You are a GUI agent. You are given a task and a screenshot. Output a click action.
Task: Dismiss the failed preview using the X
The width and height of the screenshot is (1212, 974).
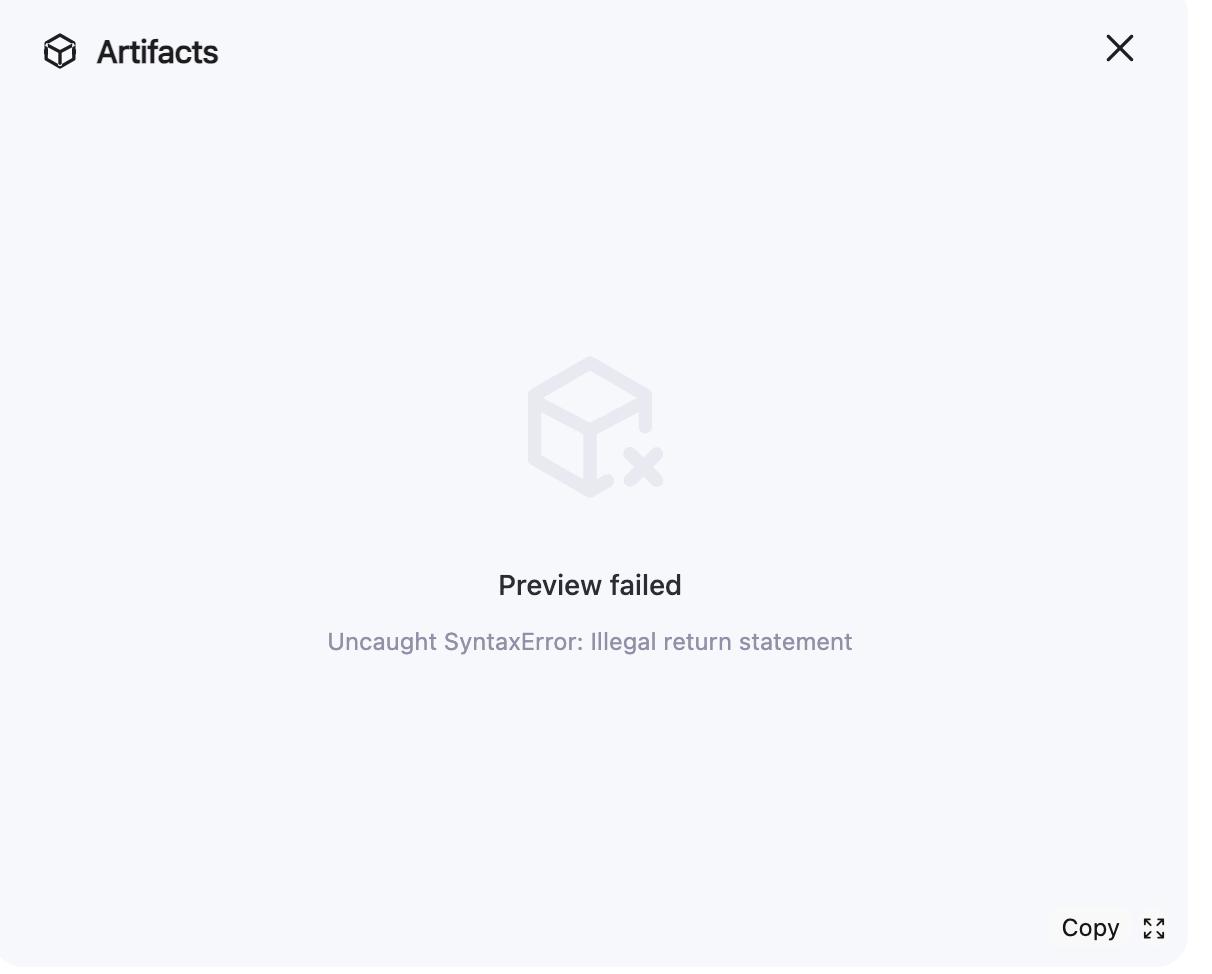(1120, 48)
